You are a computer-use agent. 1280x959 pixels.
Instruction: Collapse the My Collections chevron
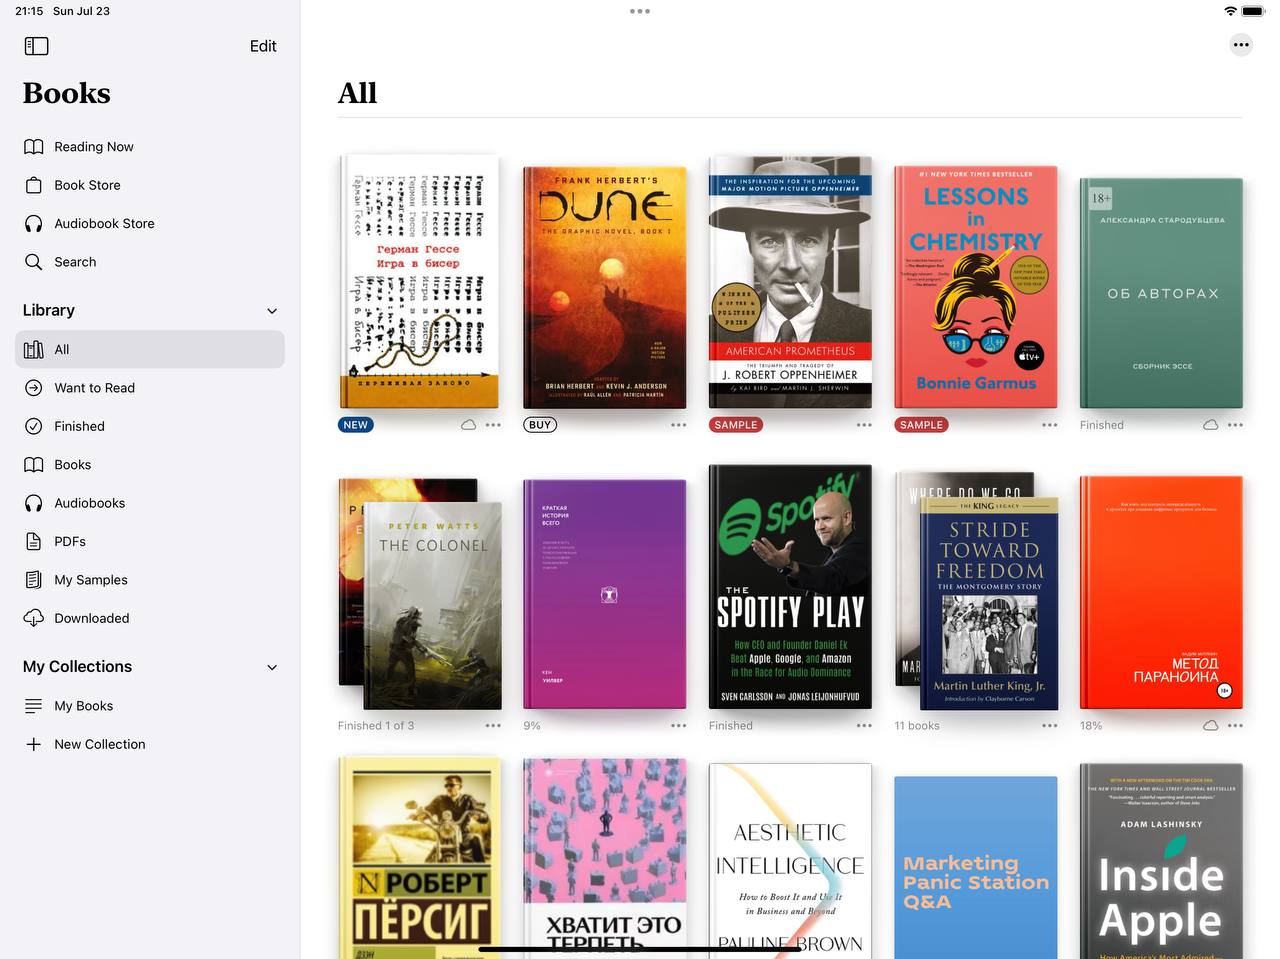272,667
